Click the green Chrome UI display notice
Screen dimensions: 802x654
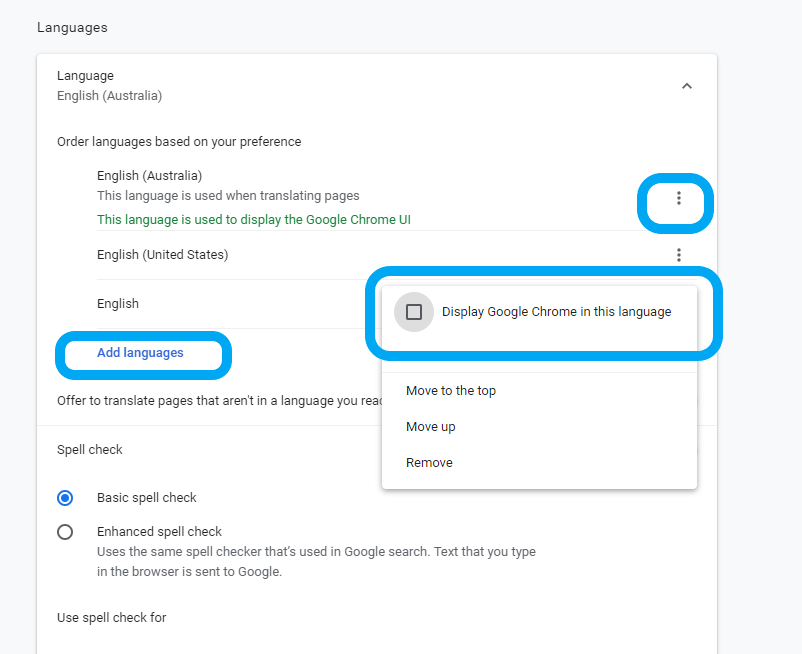[x=254, y=220]
